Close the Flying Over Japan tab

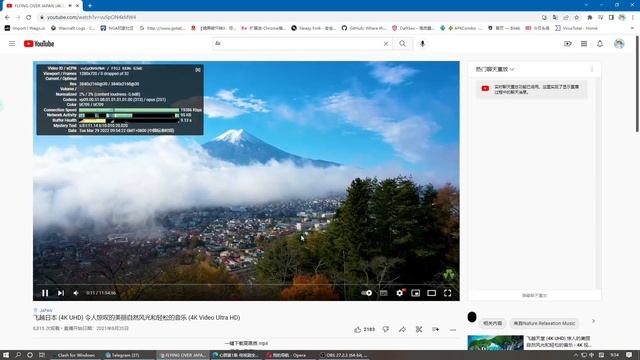tap(77, 6)
